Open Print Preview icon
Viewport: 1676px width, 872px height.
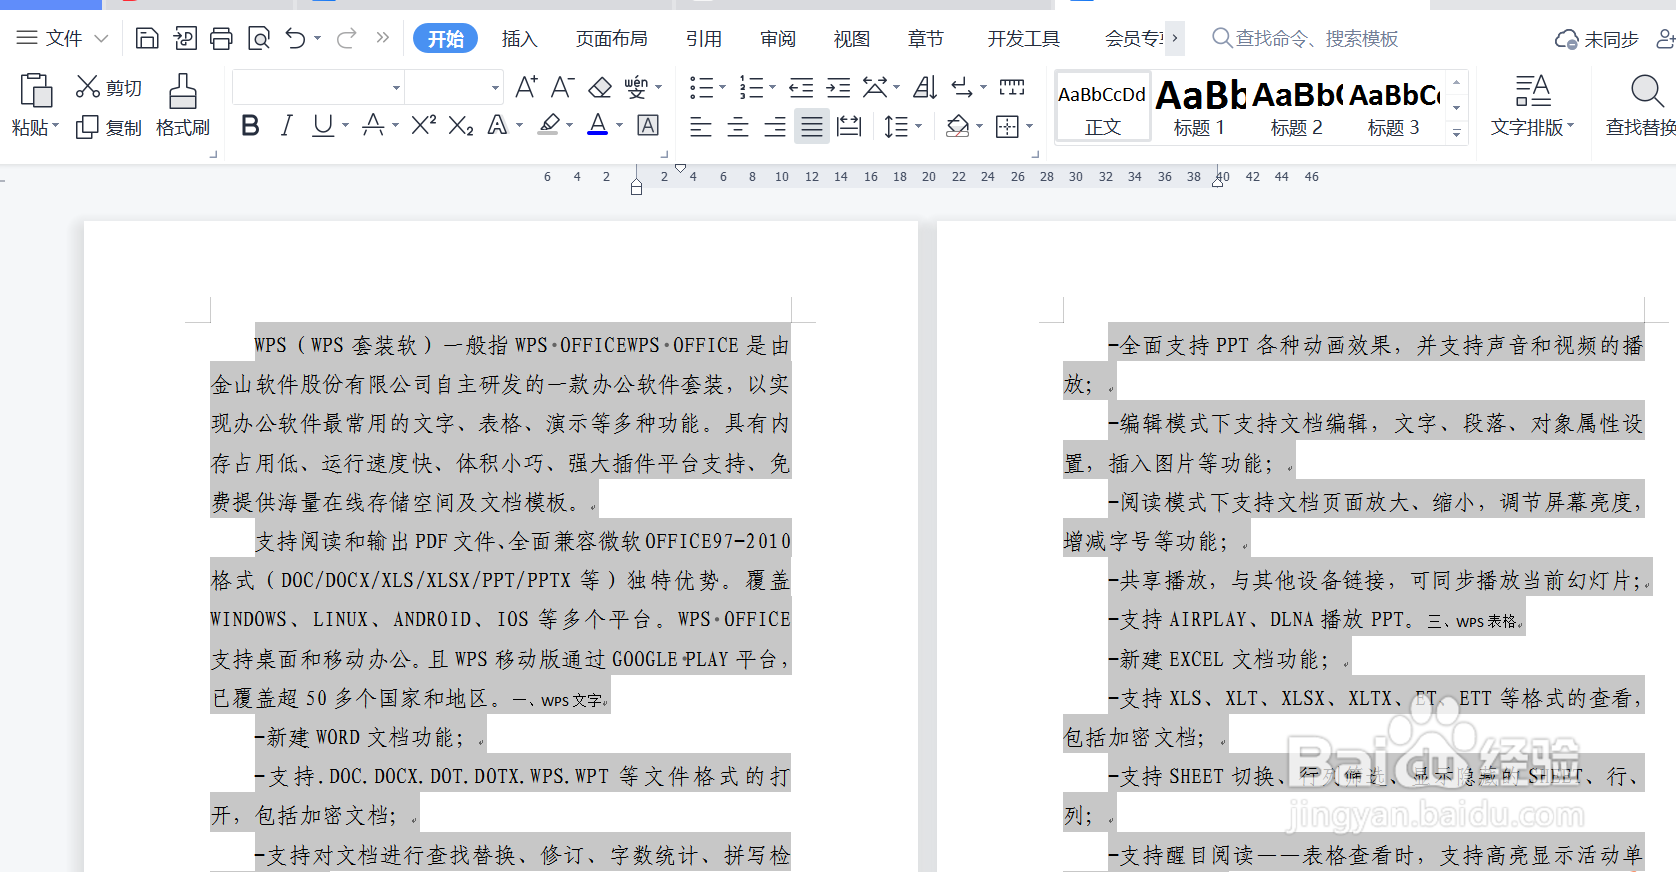coord(259,38)
